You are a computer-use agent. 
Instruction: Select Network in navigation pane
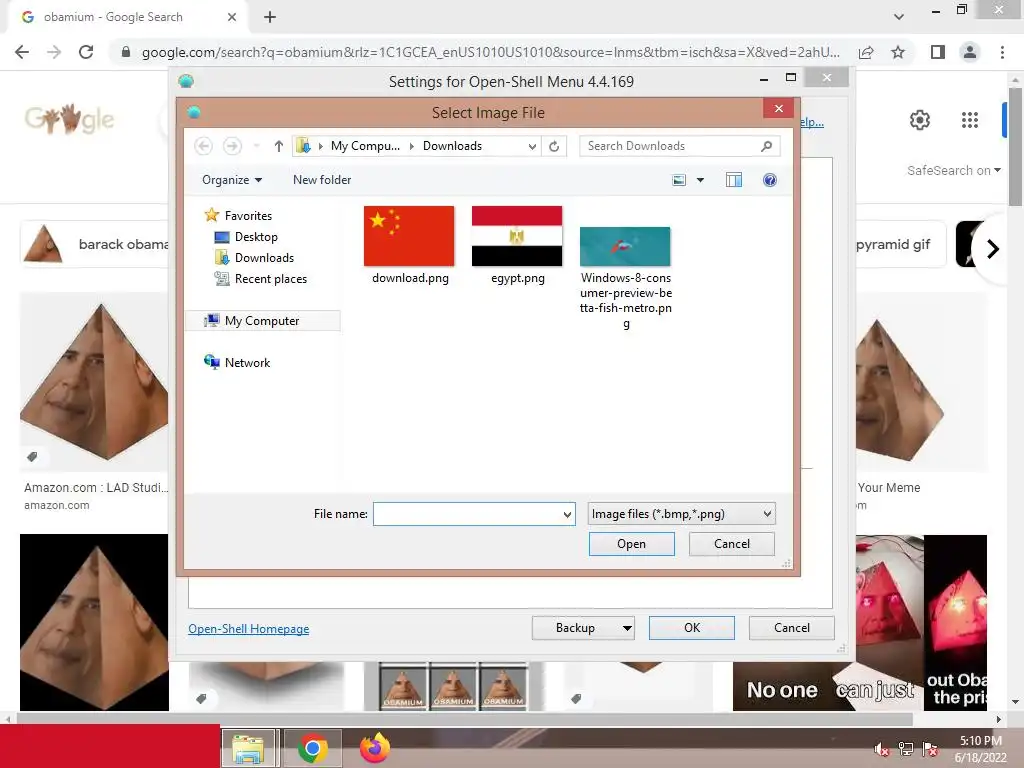(x=237, y=362)
